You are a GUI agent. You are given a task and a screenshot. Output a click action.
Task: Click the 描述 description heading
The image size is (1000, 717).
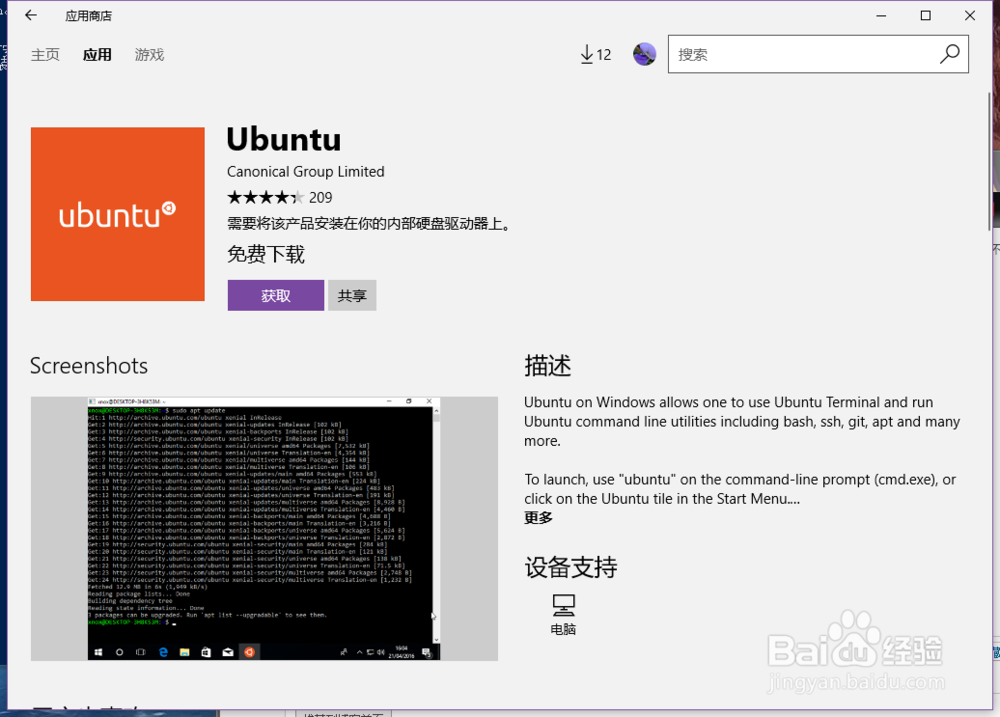548,366
